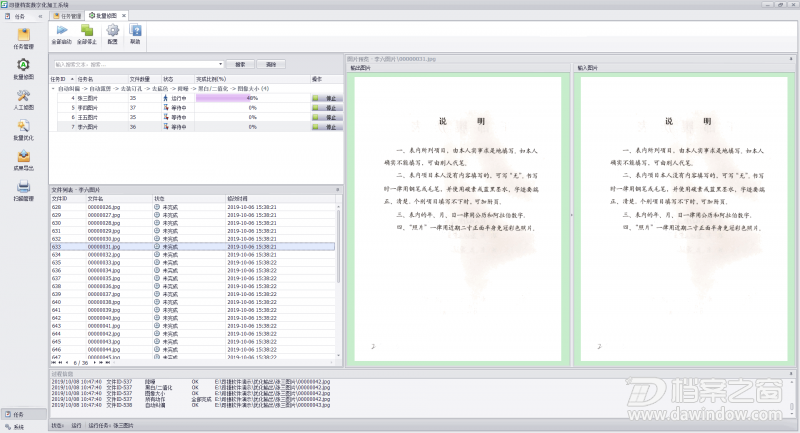
Task: Sort by 文件数量 column header
Action: (144, 79)
